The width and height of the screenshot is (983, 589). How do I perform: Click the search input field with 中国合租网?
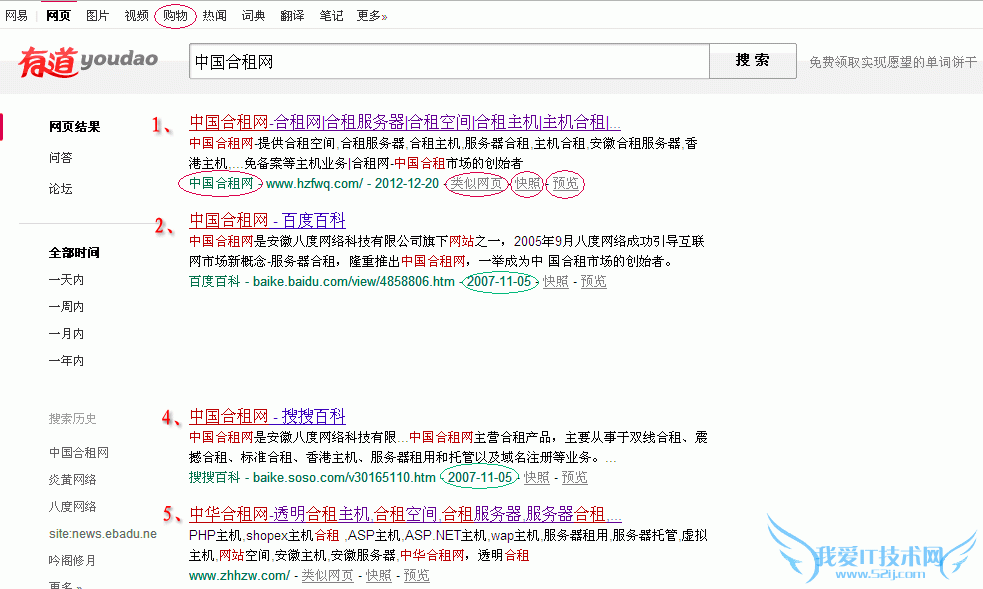click(449, 61)
